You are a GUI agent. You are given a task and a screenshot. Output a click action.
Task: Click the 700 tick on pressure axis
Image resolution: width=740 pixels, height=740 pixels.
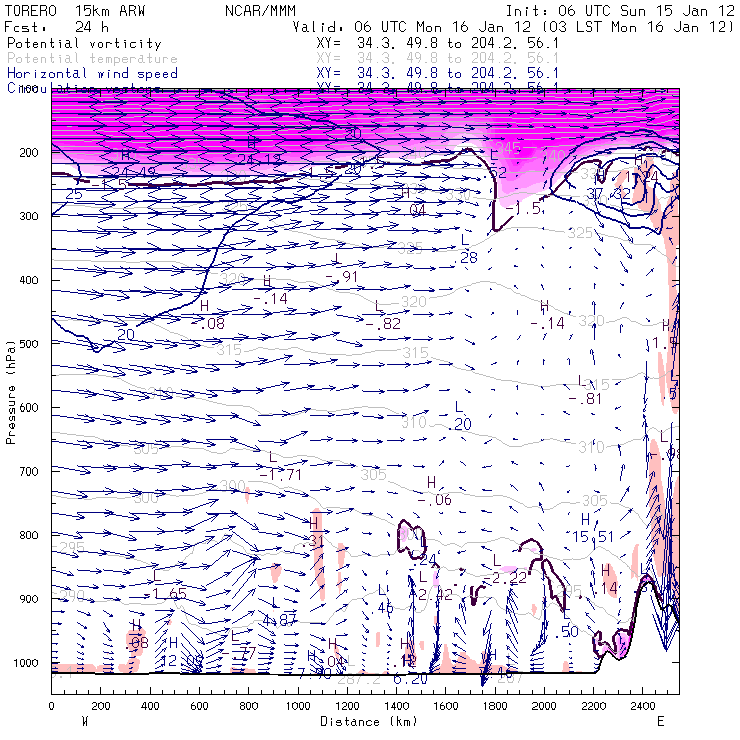click(29, 471)
